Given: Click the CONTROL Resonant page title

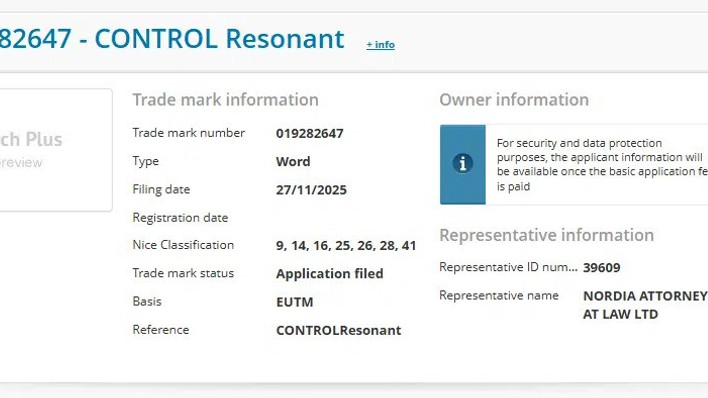Looking at the screenshot, I should [172, 38].
